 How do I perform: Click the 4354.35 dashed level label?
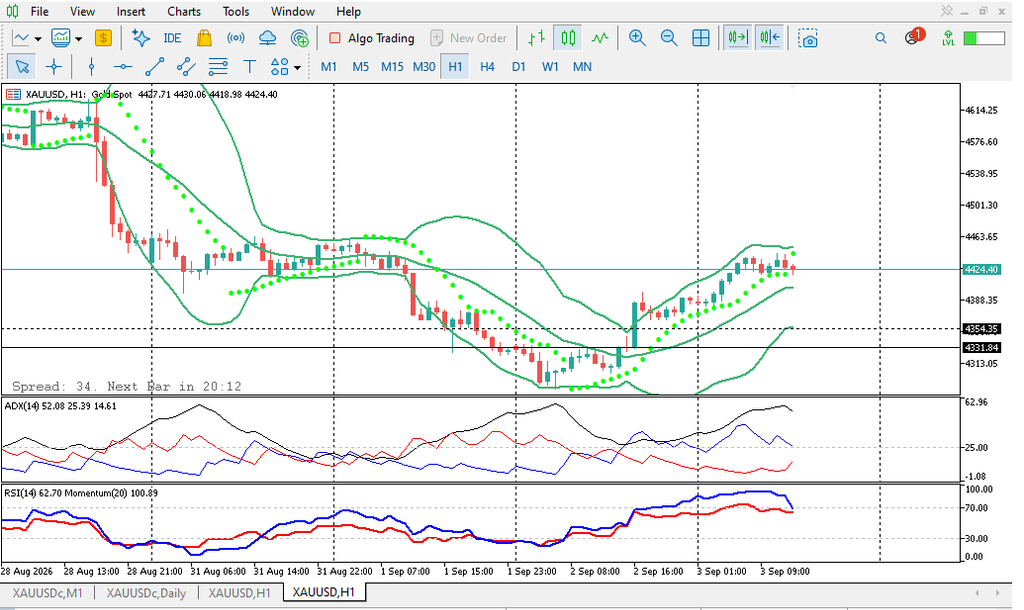982,329
